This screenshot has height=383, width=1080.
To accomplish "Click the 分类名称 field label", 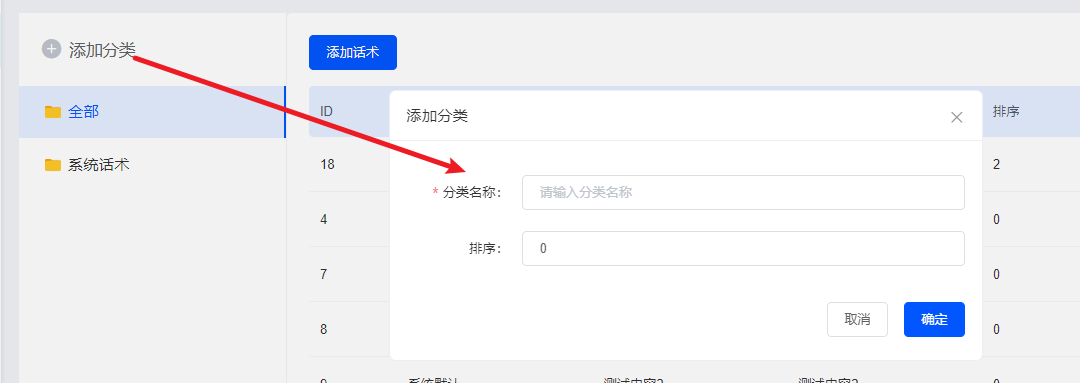I will [x=472, y=192].
